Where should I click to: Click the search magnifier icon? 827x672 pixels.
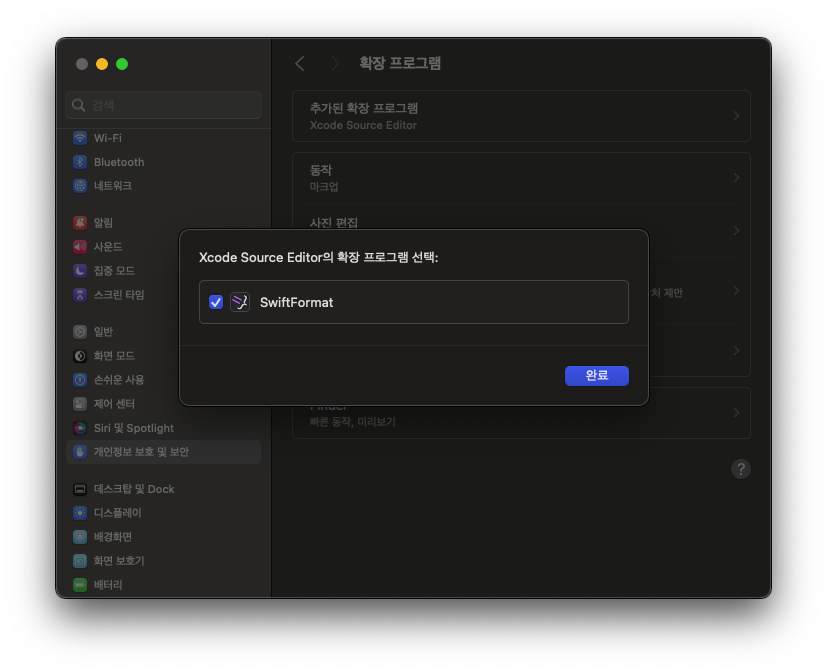click(x=79, y=105)
